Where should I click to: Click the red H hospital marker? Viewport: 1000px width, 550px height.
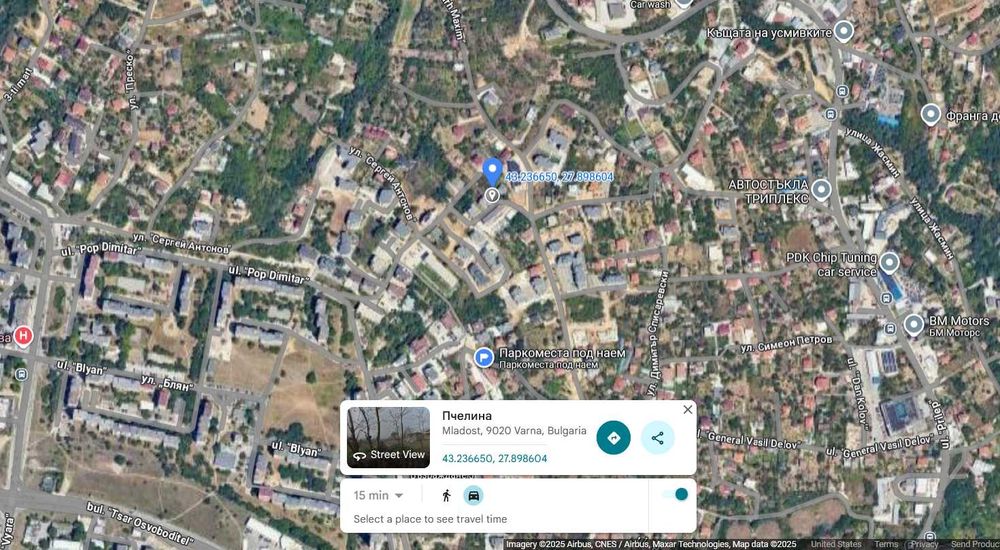click(x=24, y=336)
